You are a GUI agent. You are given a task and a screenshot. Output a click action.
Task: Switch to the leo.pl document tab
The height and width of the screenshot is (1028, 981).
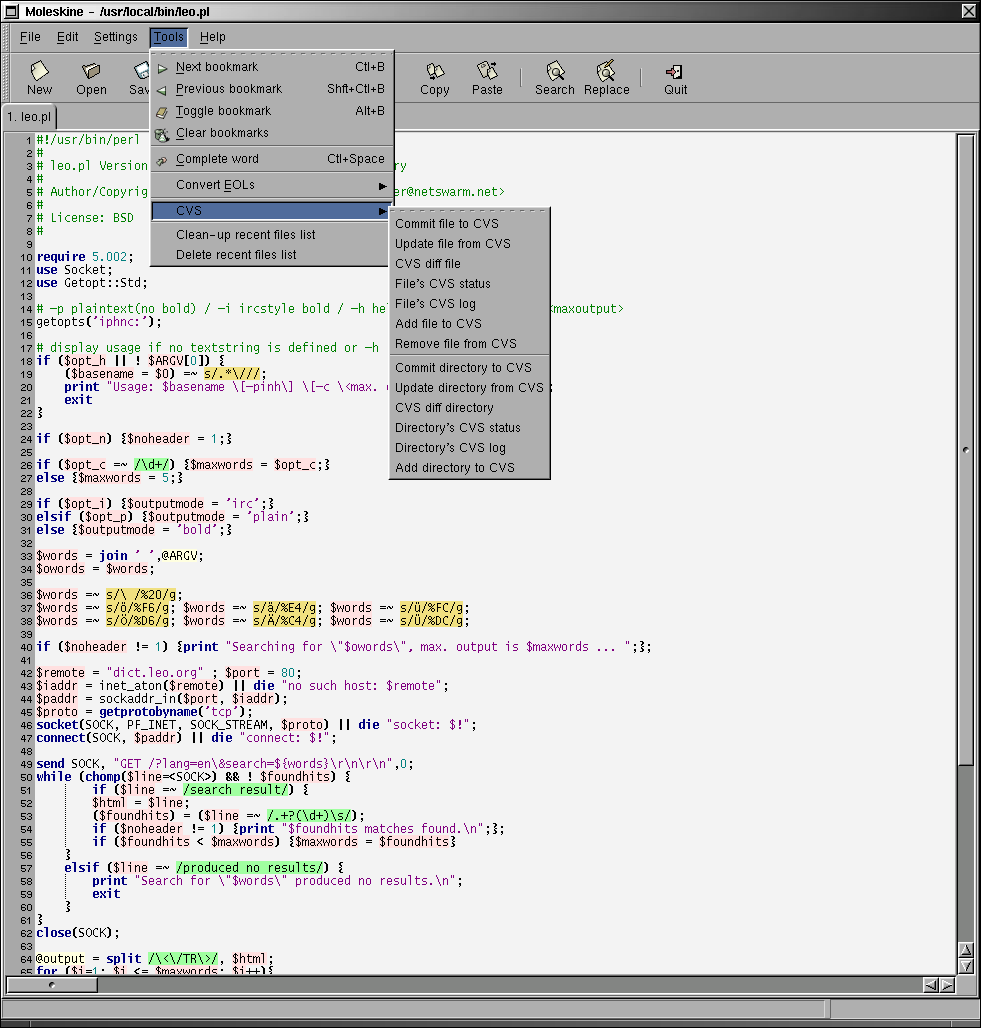[29, 117]
